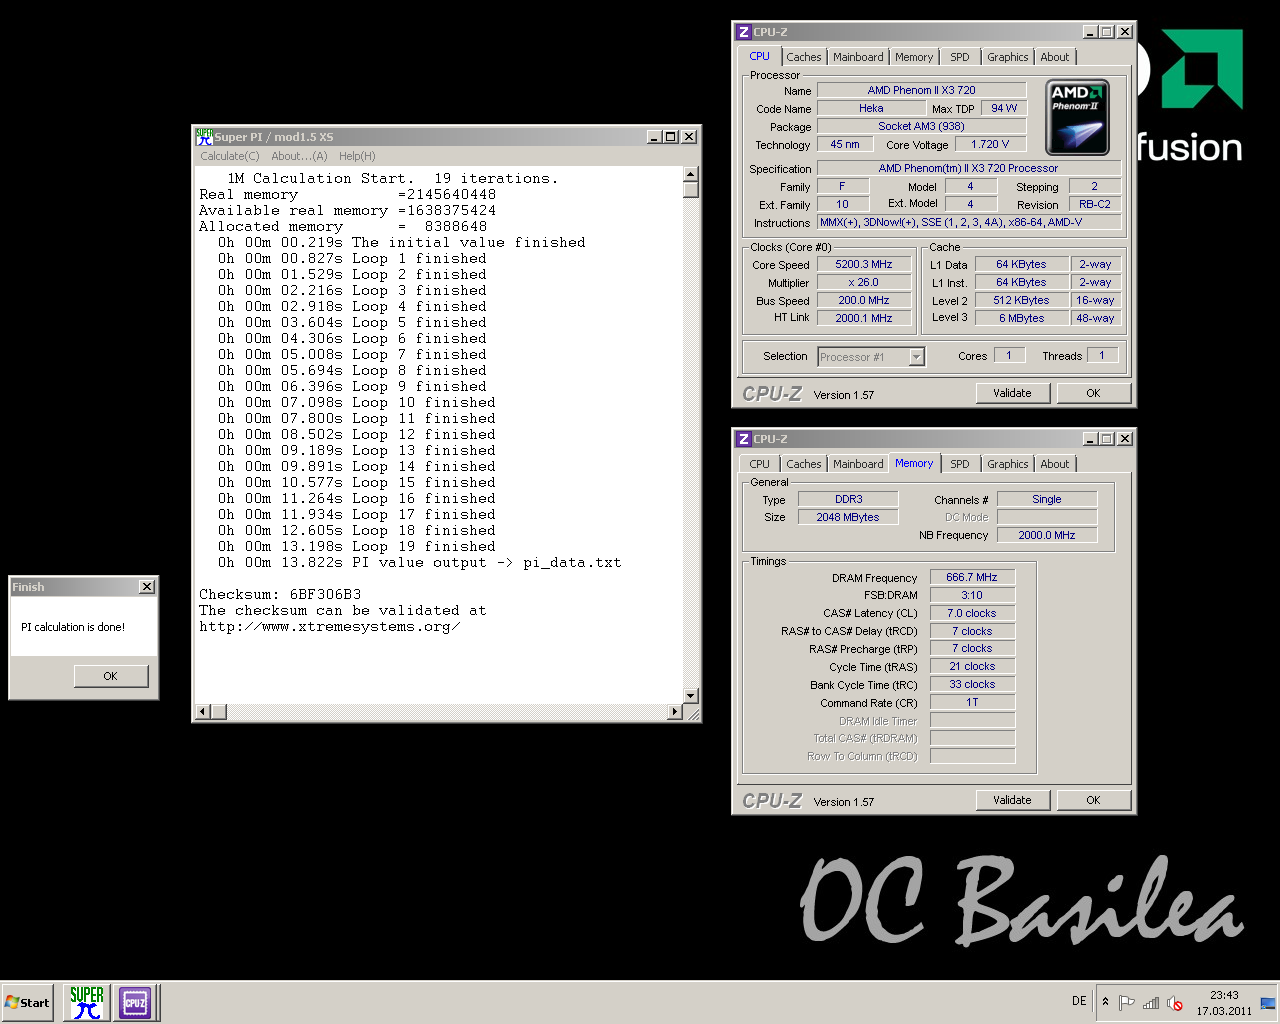Click the xtremesystems.org URL text

(330, 627)
